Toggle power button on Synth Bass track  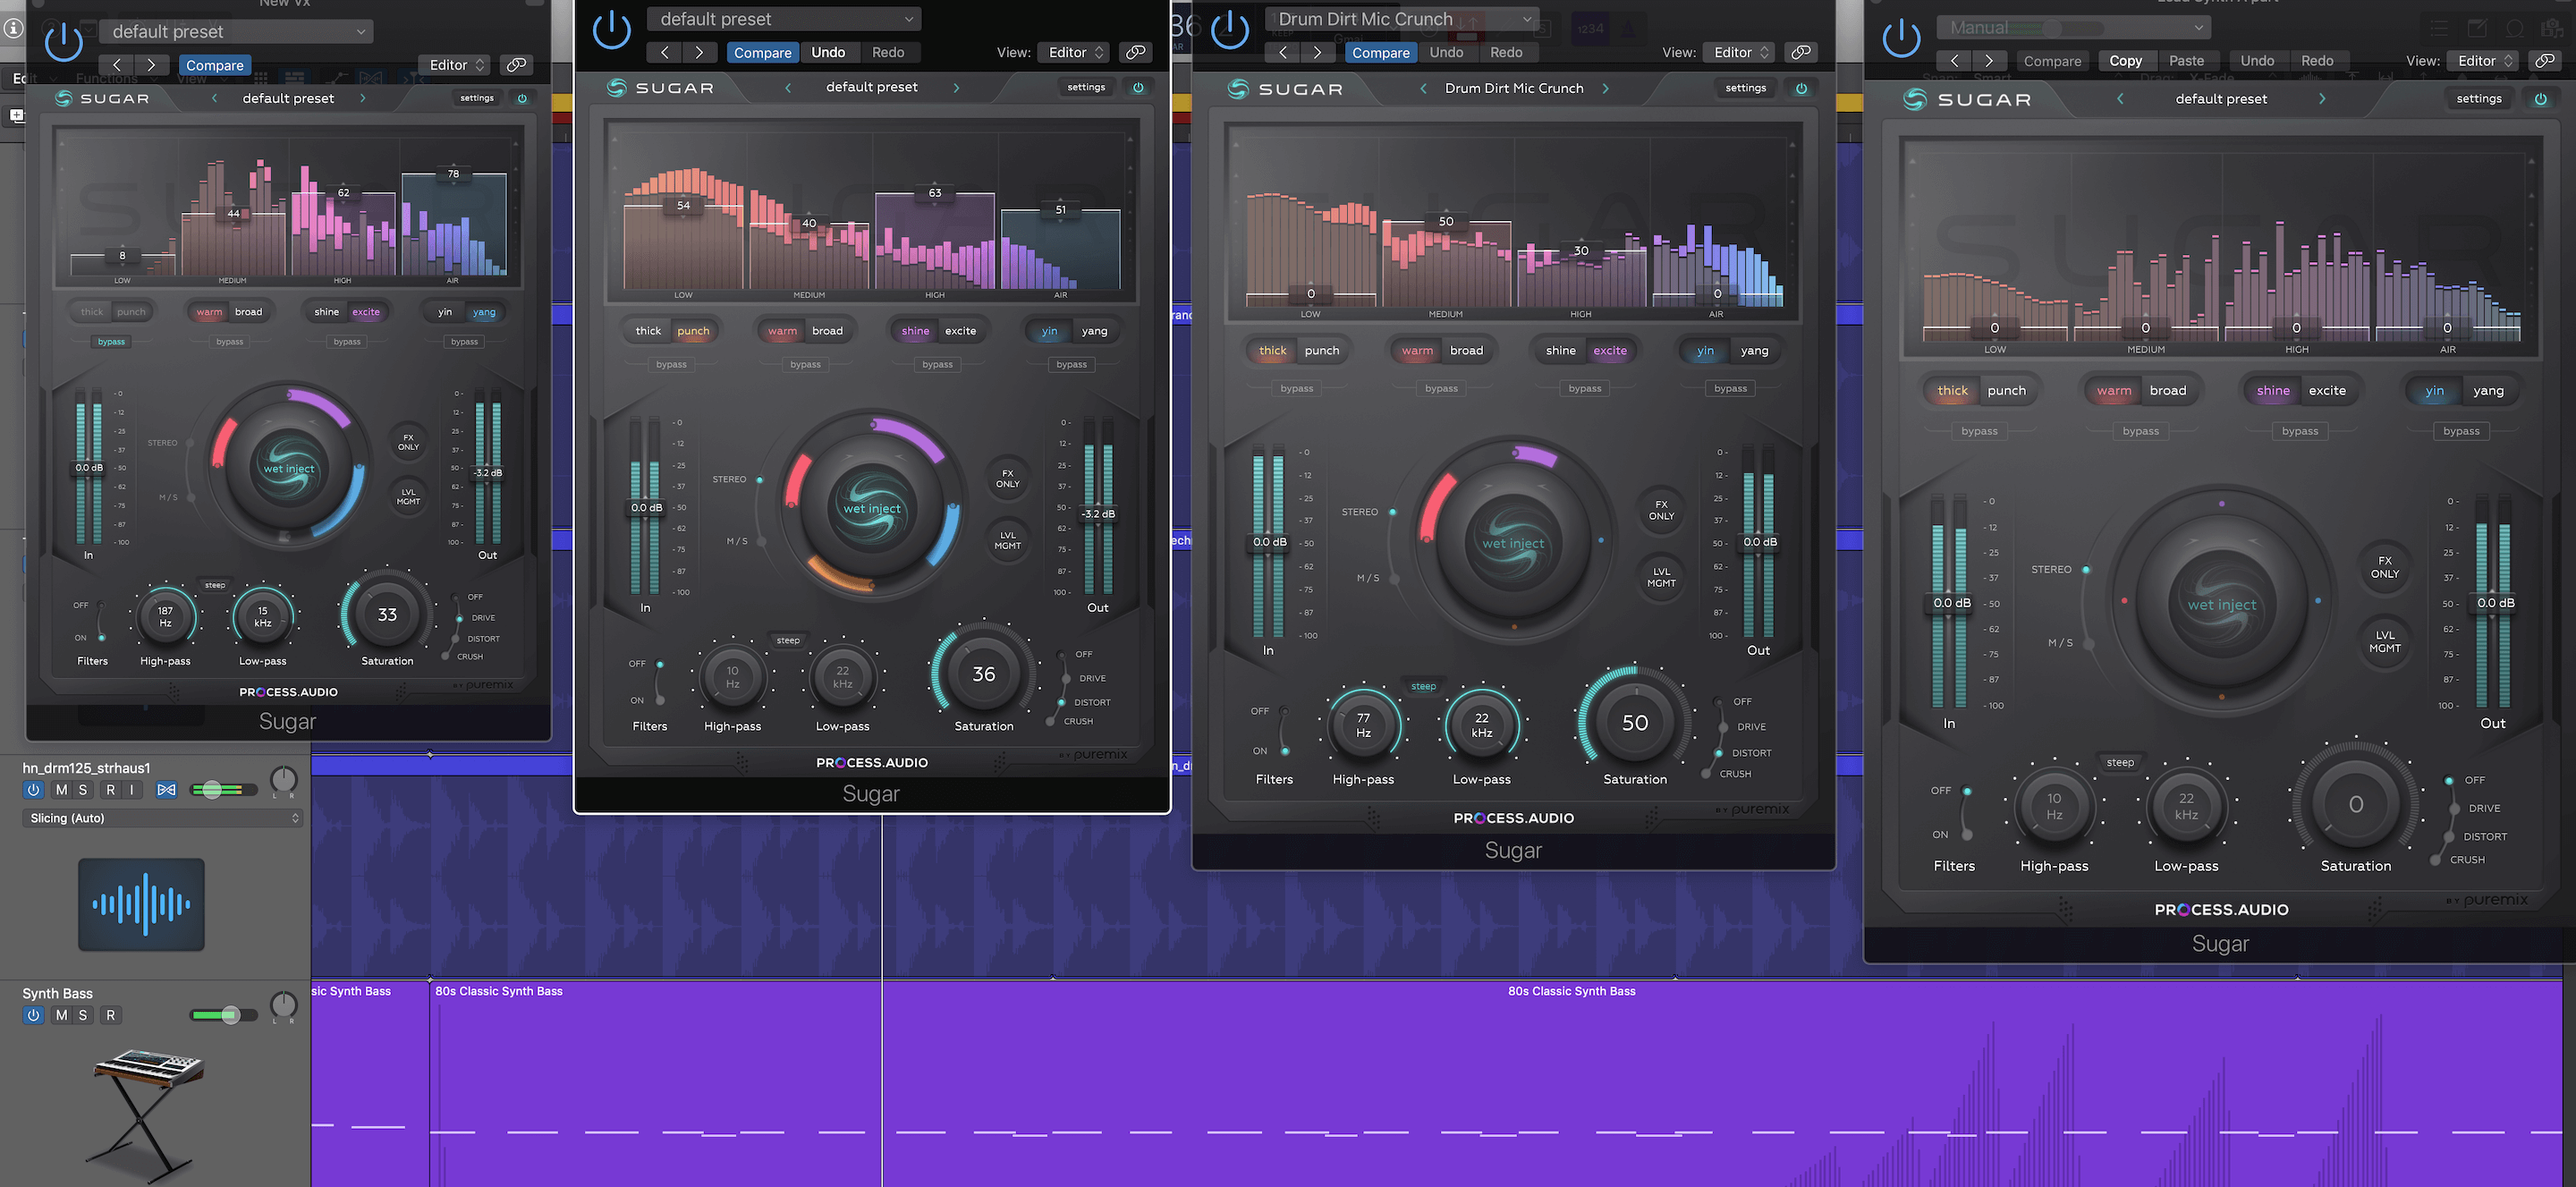pos(33,1015)
